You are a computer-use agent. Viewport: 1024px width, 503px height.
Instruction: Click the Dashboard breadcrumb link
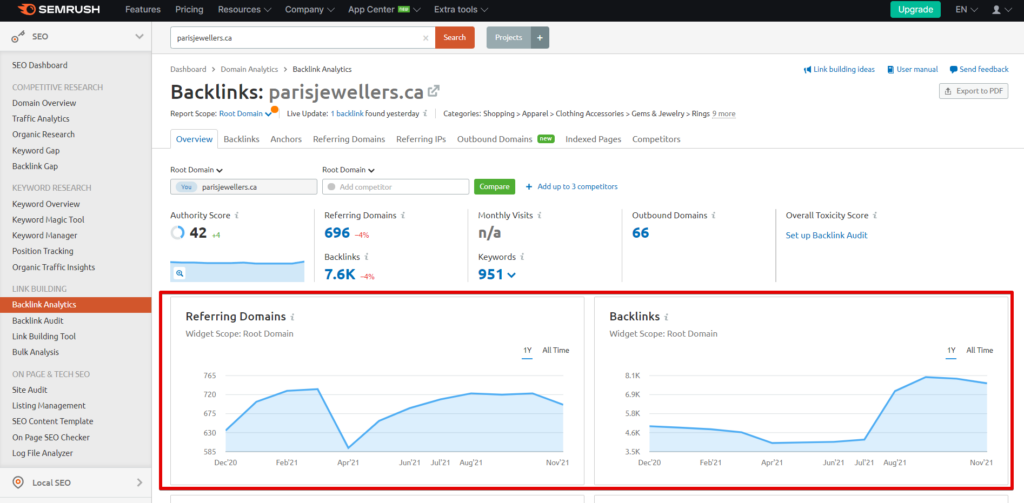pyautogui.click(x=188, y=69)
